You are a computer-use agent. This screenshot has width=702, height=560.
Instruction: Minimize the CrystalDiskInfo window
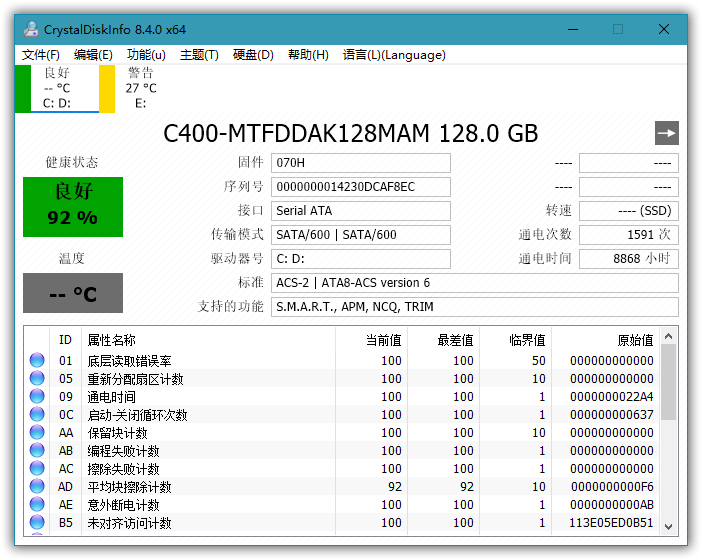[573, 30]
